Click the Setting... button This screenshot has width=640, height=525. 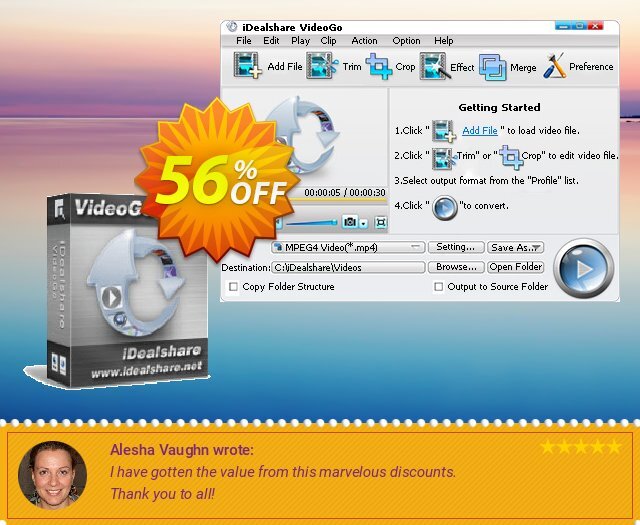coord(456,247)
